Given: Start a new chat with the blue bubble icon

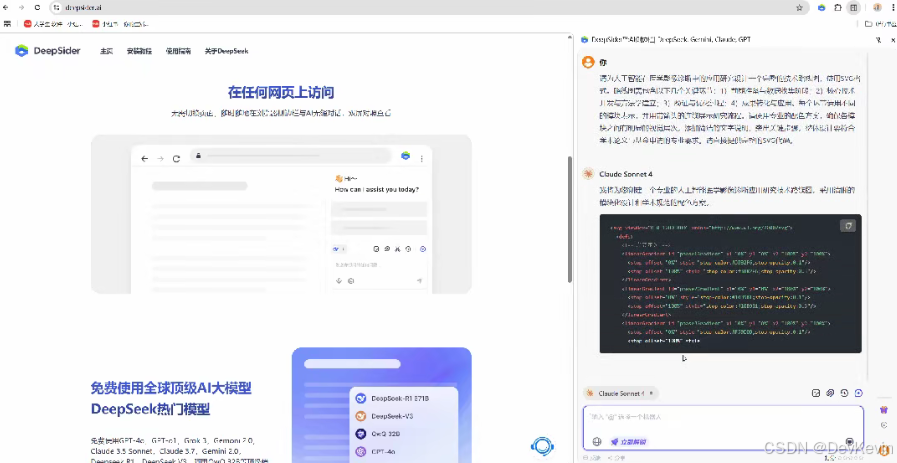Looking at the screenshot, I should point(859,393).
